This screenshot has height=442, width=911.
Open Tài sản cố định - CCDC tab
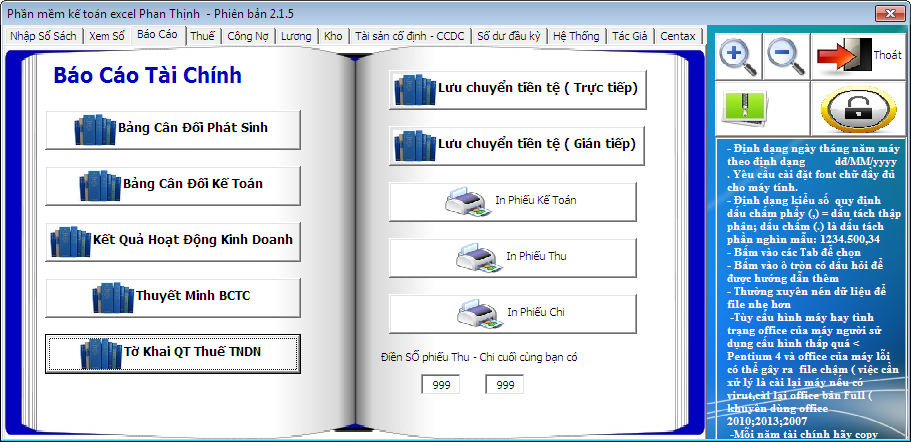pyautogui.click(x=410, y=36)
